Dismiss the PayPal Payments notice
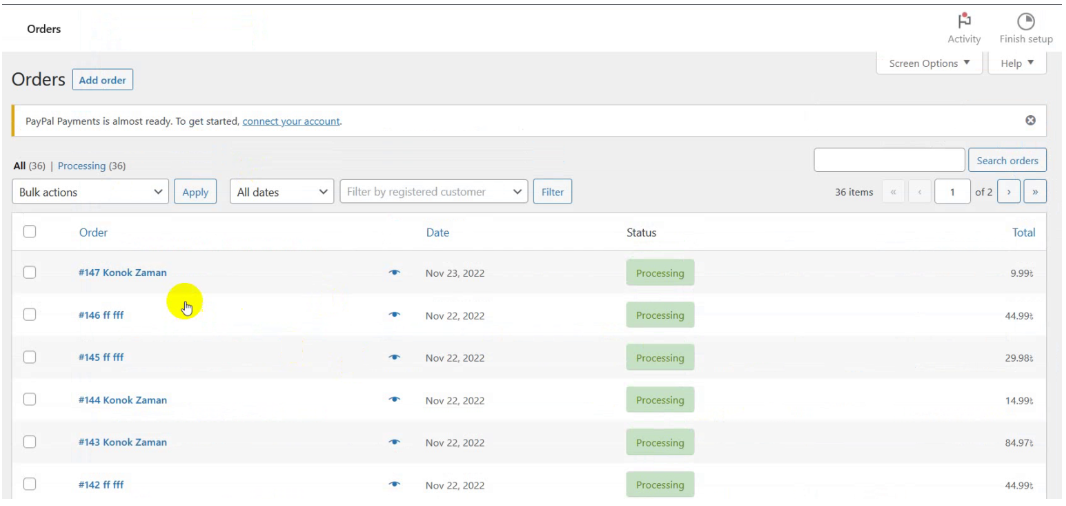This screenshot has height=506, width=1066. click(x=1031, y=120)
